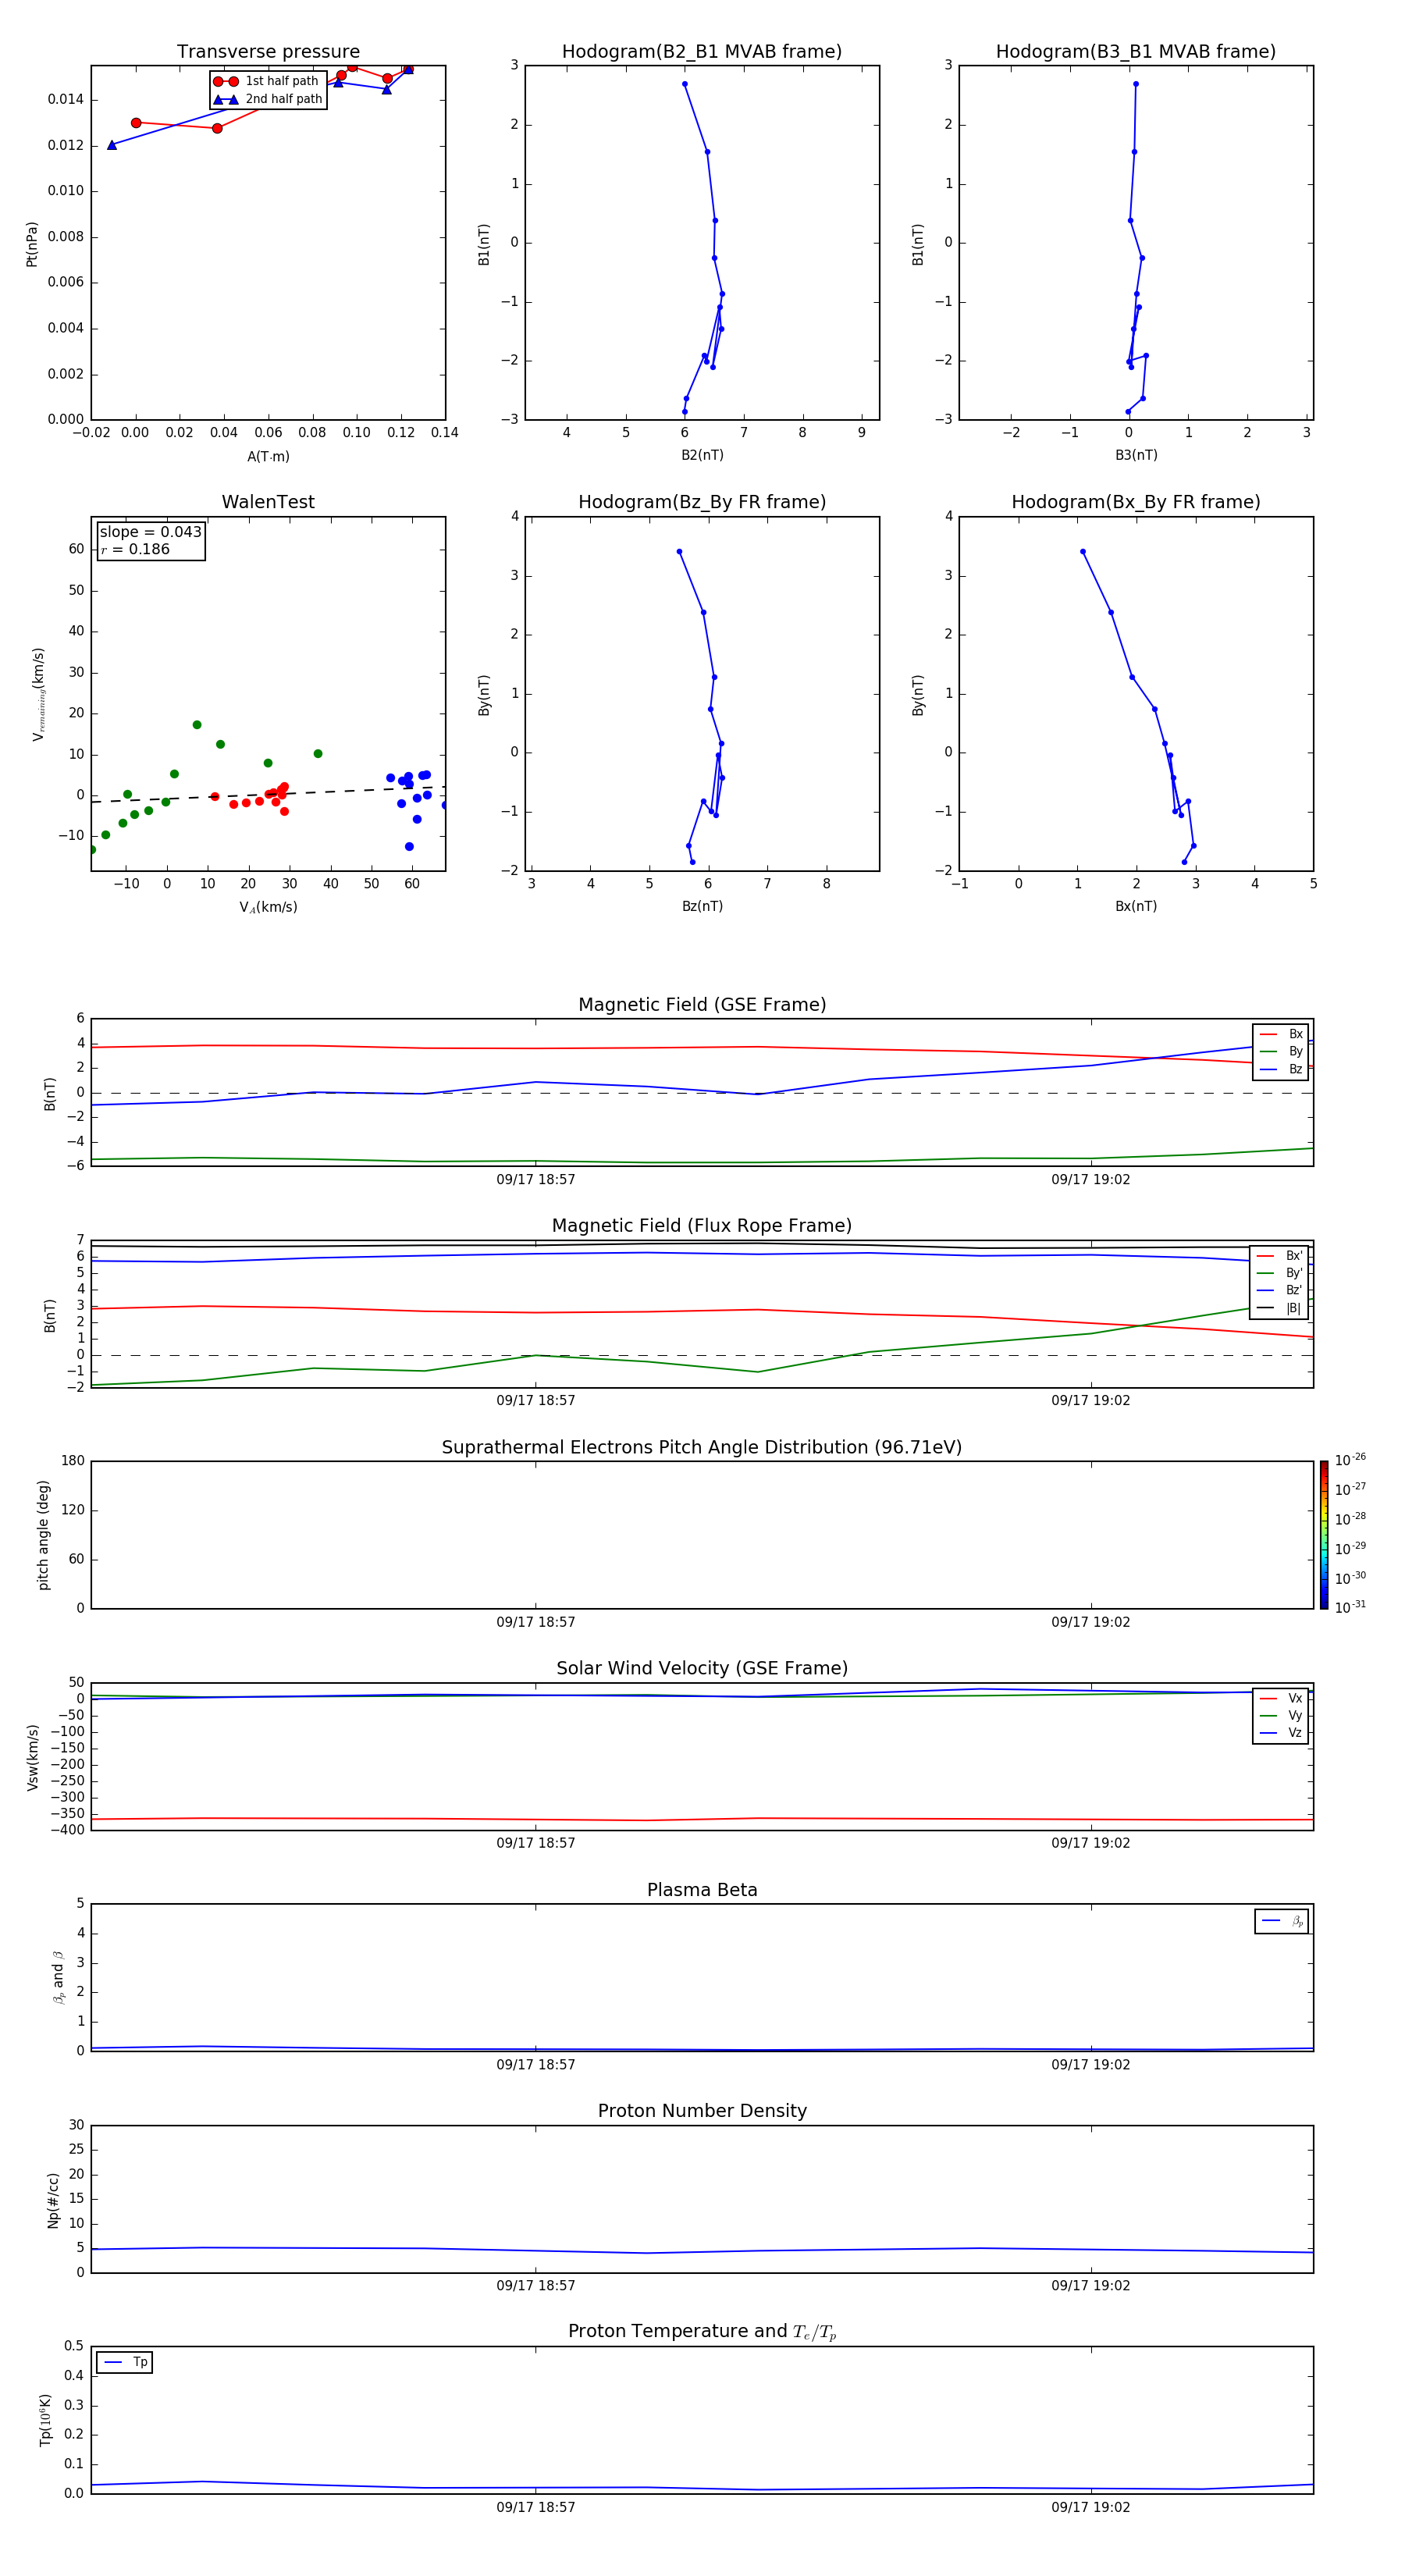Click the "pitch angle (deg)" axis label
1405x2576 pixels.
point(44,1535)
